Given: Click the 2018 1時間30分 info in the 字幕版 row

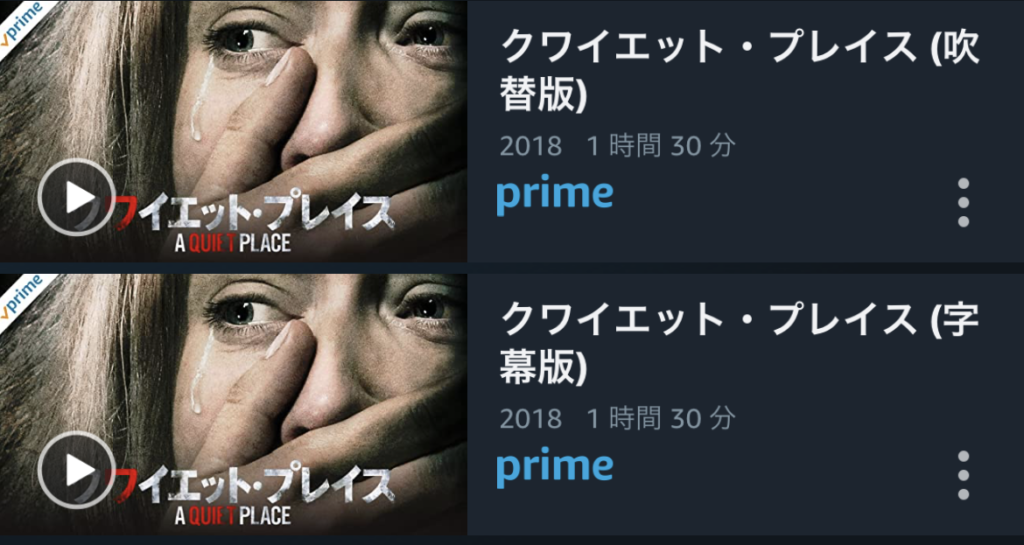Looking at the screenshot, I should [617, 419].
